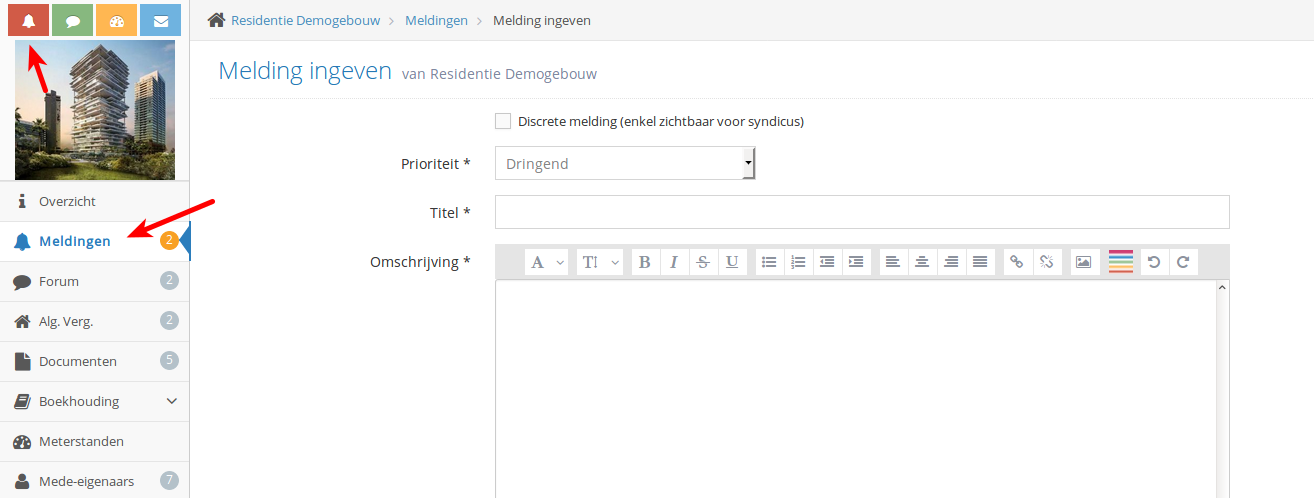Open Documenten in the sidebar

[78, 361]
